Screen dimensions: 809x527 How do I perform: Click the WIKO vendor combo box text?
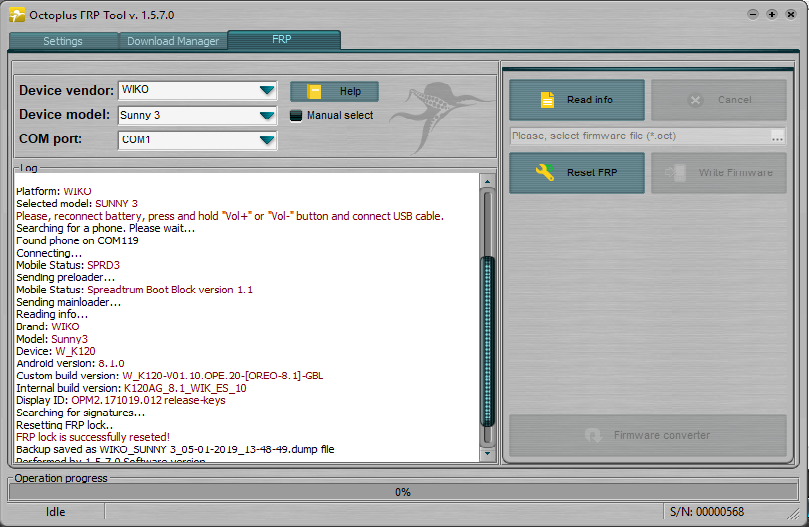pos(135,89)
